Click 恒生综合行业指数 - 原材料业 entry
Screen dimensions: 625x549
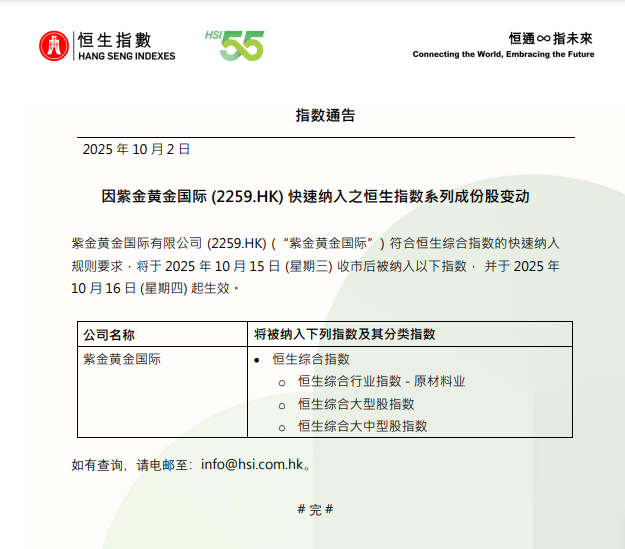click(381, 381)
